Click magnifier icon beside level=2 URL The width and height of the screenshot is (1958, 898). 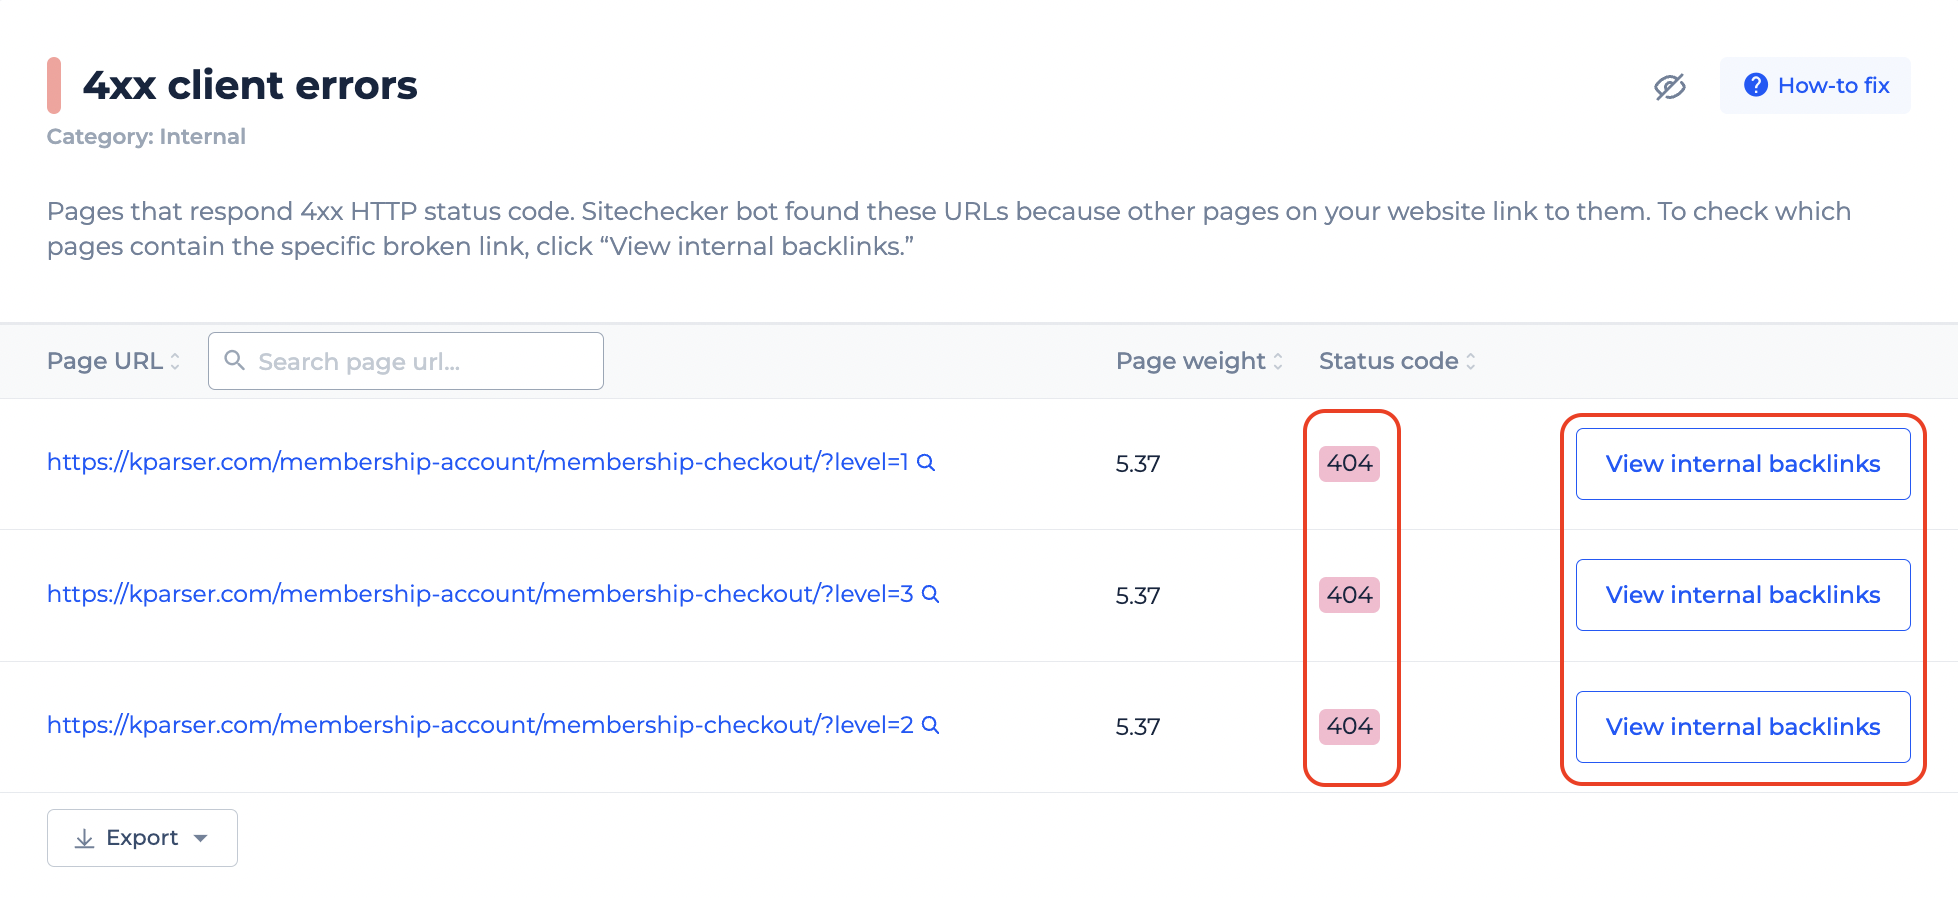(930, 725)
